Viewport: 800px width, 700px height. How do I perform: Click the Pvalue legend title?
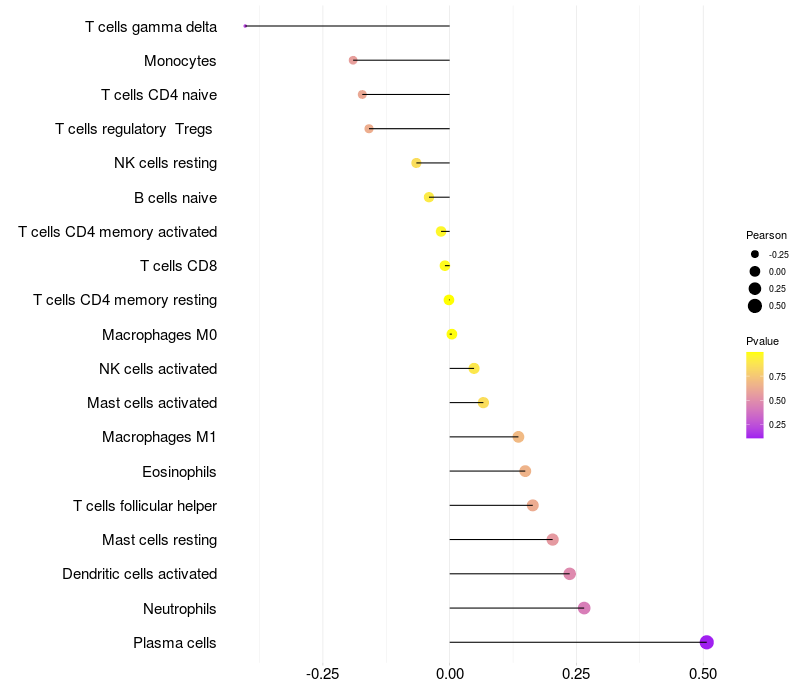click(x=762, y=341)
